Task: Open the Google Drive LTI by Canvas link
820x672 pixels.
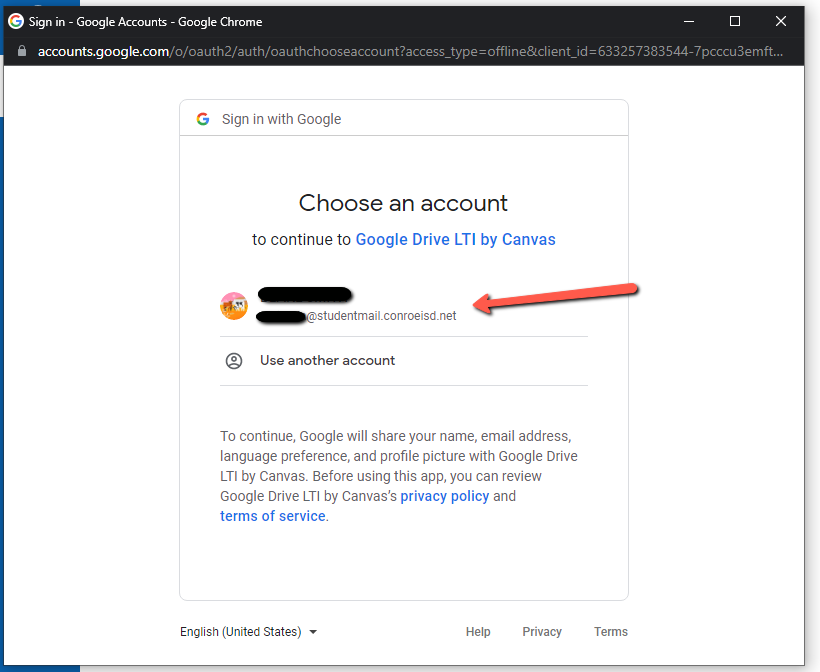Action: point(455,240)
